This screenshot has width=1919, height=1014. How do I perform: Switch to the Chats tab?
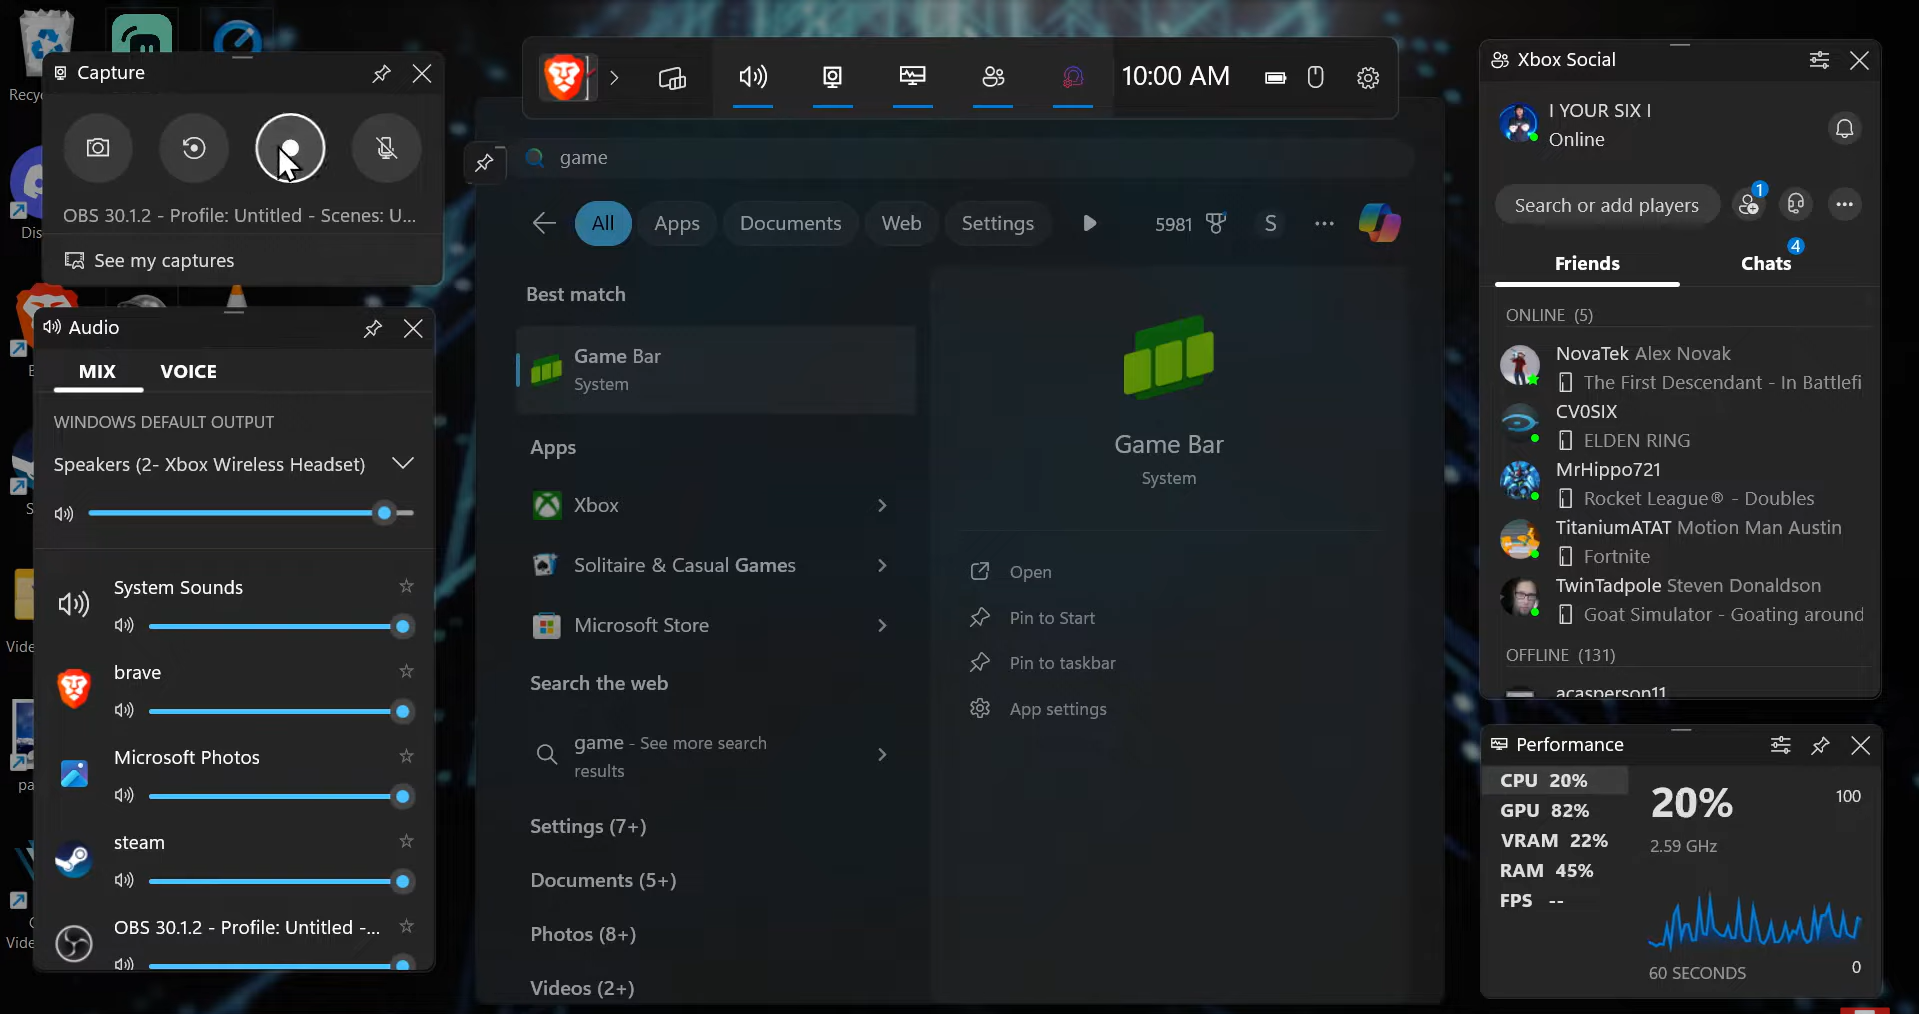coord(1765,264)
